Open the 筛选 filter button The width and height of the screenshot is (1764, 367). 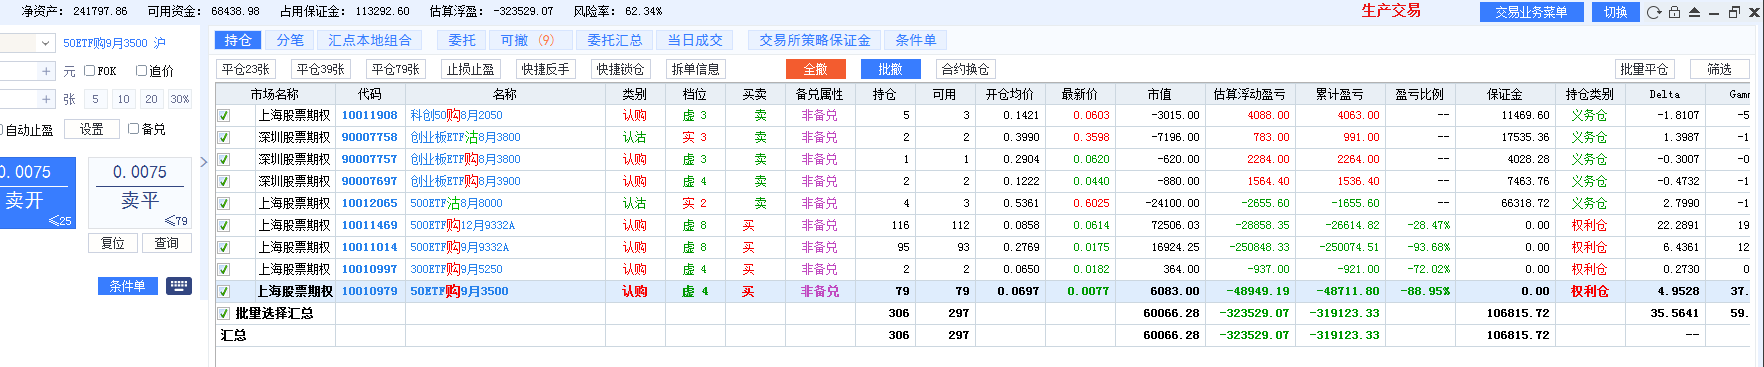point(1719,69)
